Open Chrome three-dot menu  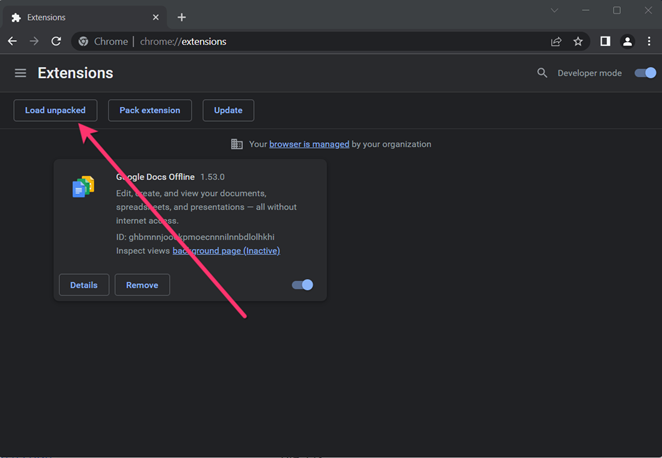pyautogui.click(x=649, y=42)
